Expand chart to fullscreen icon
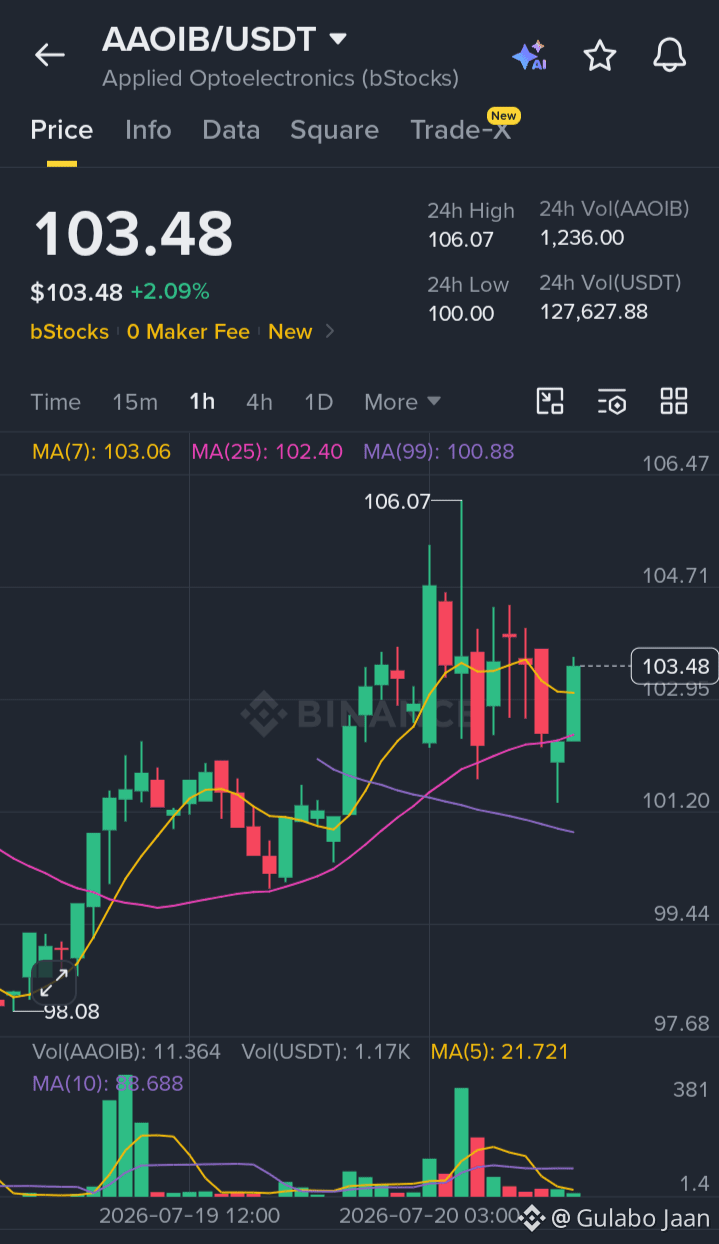Viewport: 719px width, 1244px height. (54, 983)
